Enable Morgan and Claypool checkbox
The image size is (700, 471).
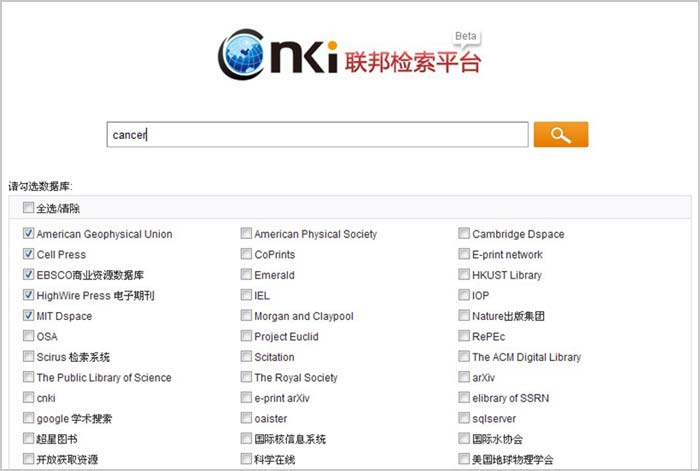pos(246,315)
